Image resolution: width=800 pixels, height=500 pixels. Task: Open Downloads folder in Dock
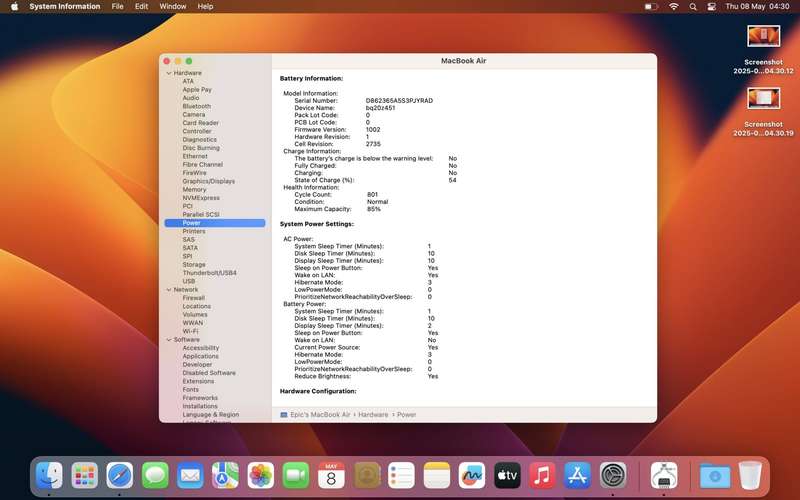(x=715, y=476)
